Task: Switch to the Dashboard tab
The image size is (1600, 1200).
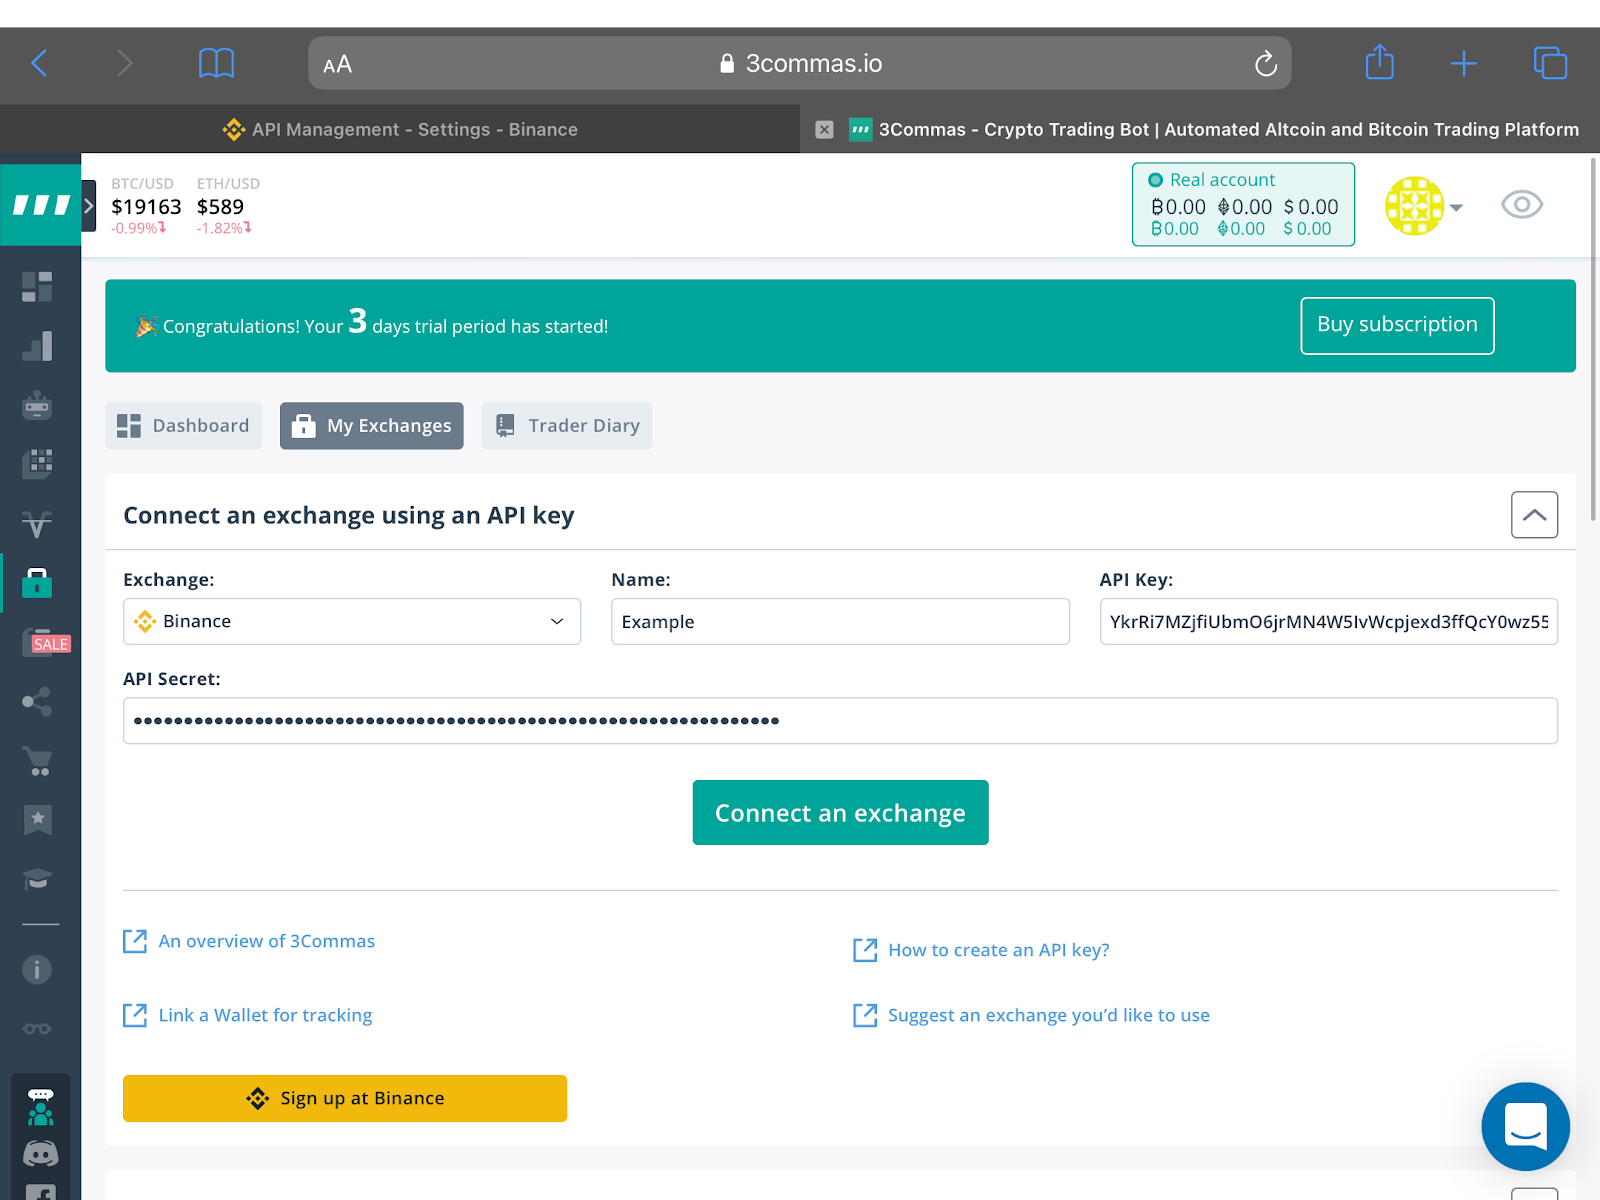Action: coord(184,426)
